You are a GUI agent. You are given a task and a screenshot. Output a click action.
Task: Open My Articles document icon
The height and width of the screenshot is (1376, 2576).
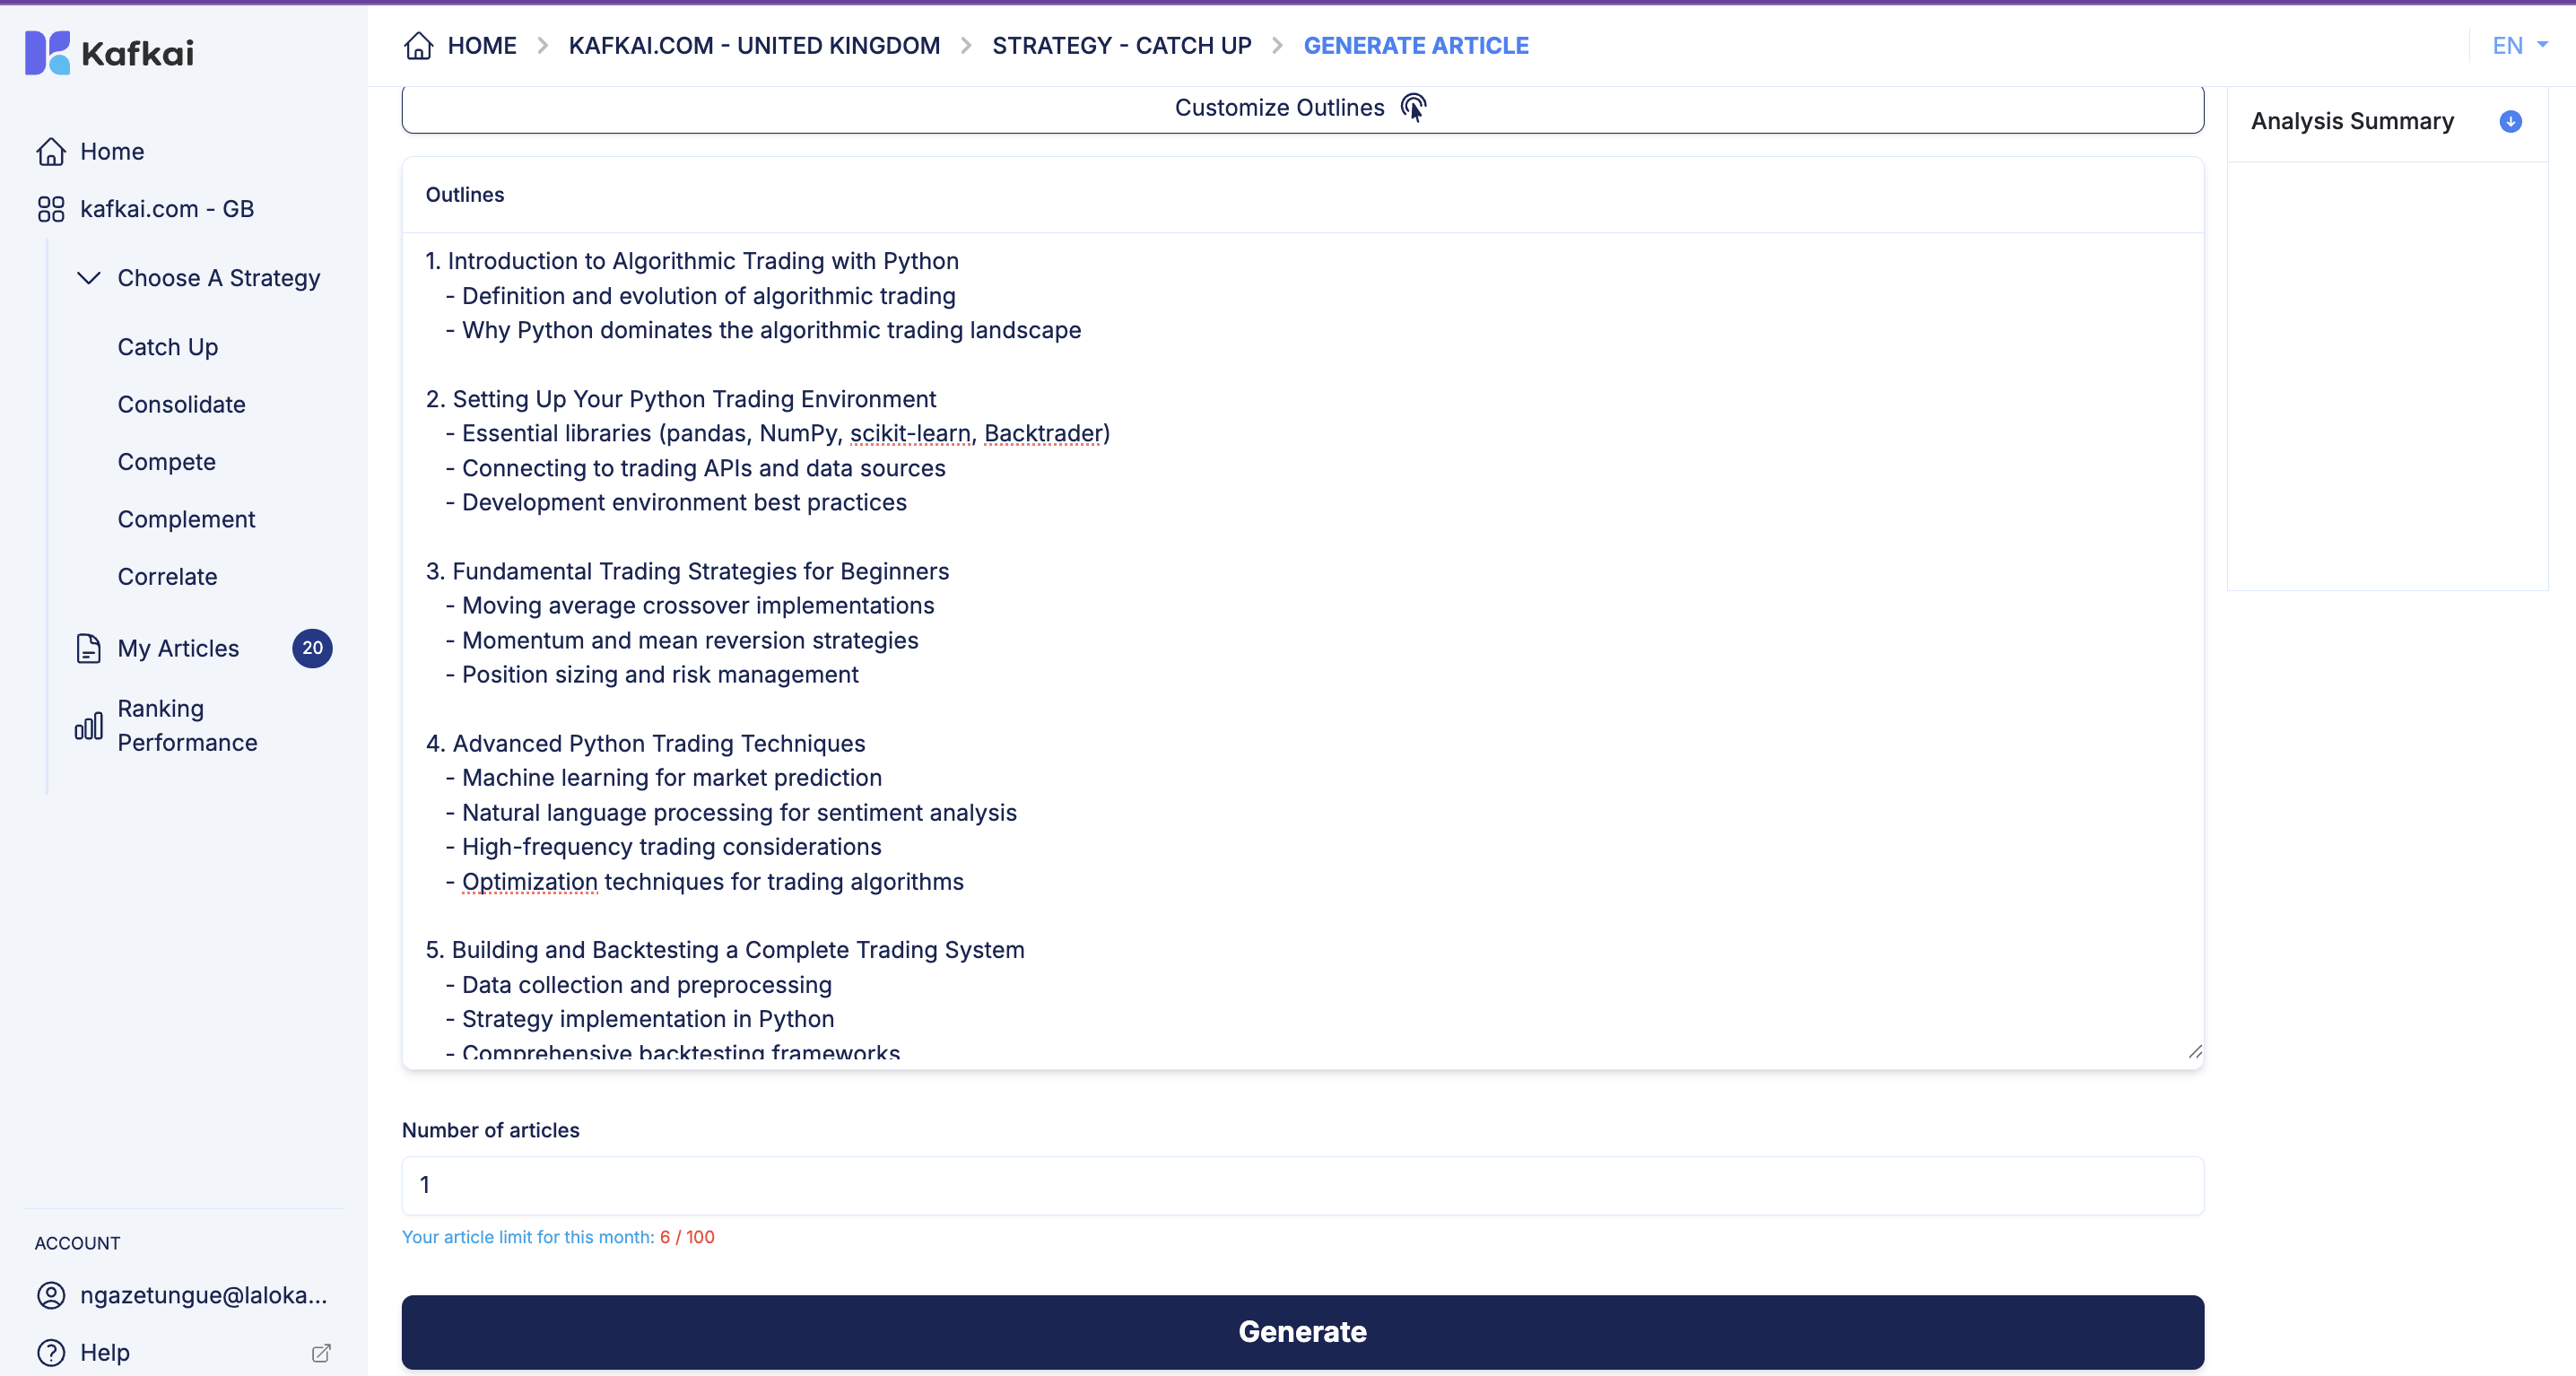tap(89, 648)
